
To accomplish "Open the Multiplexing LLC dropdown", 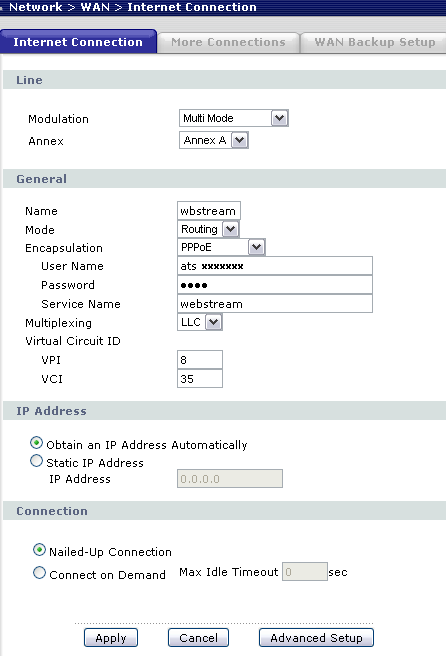I will [x=200, y=322].
